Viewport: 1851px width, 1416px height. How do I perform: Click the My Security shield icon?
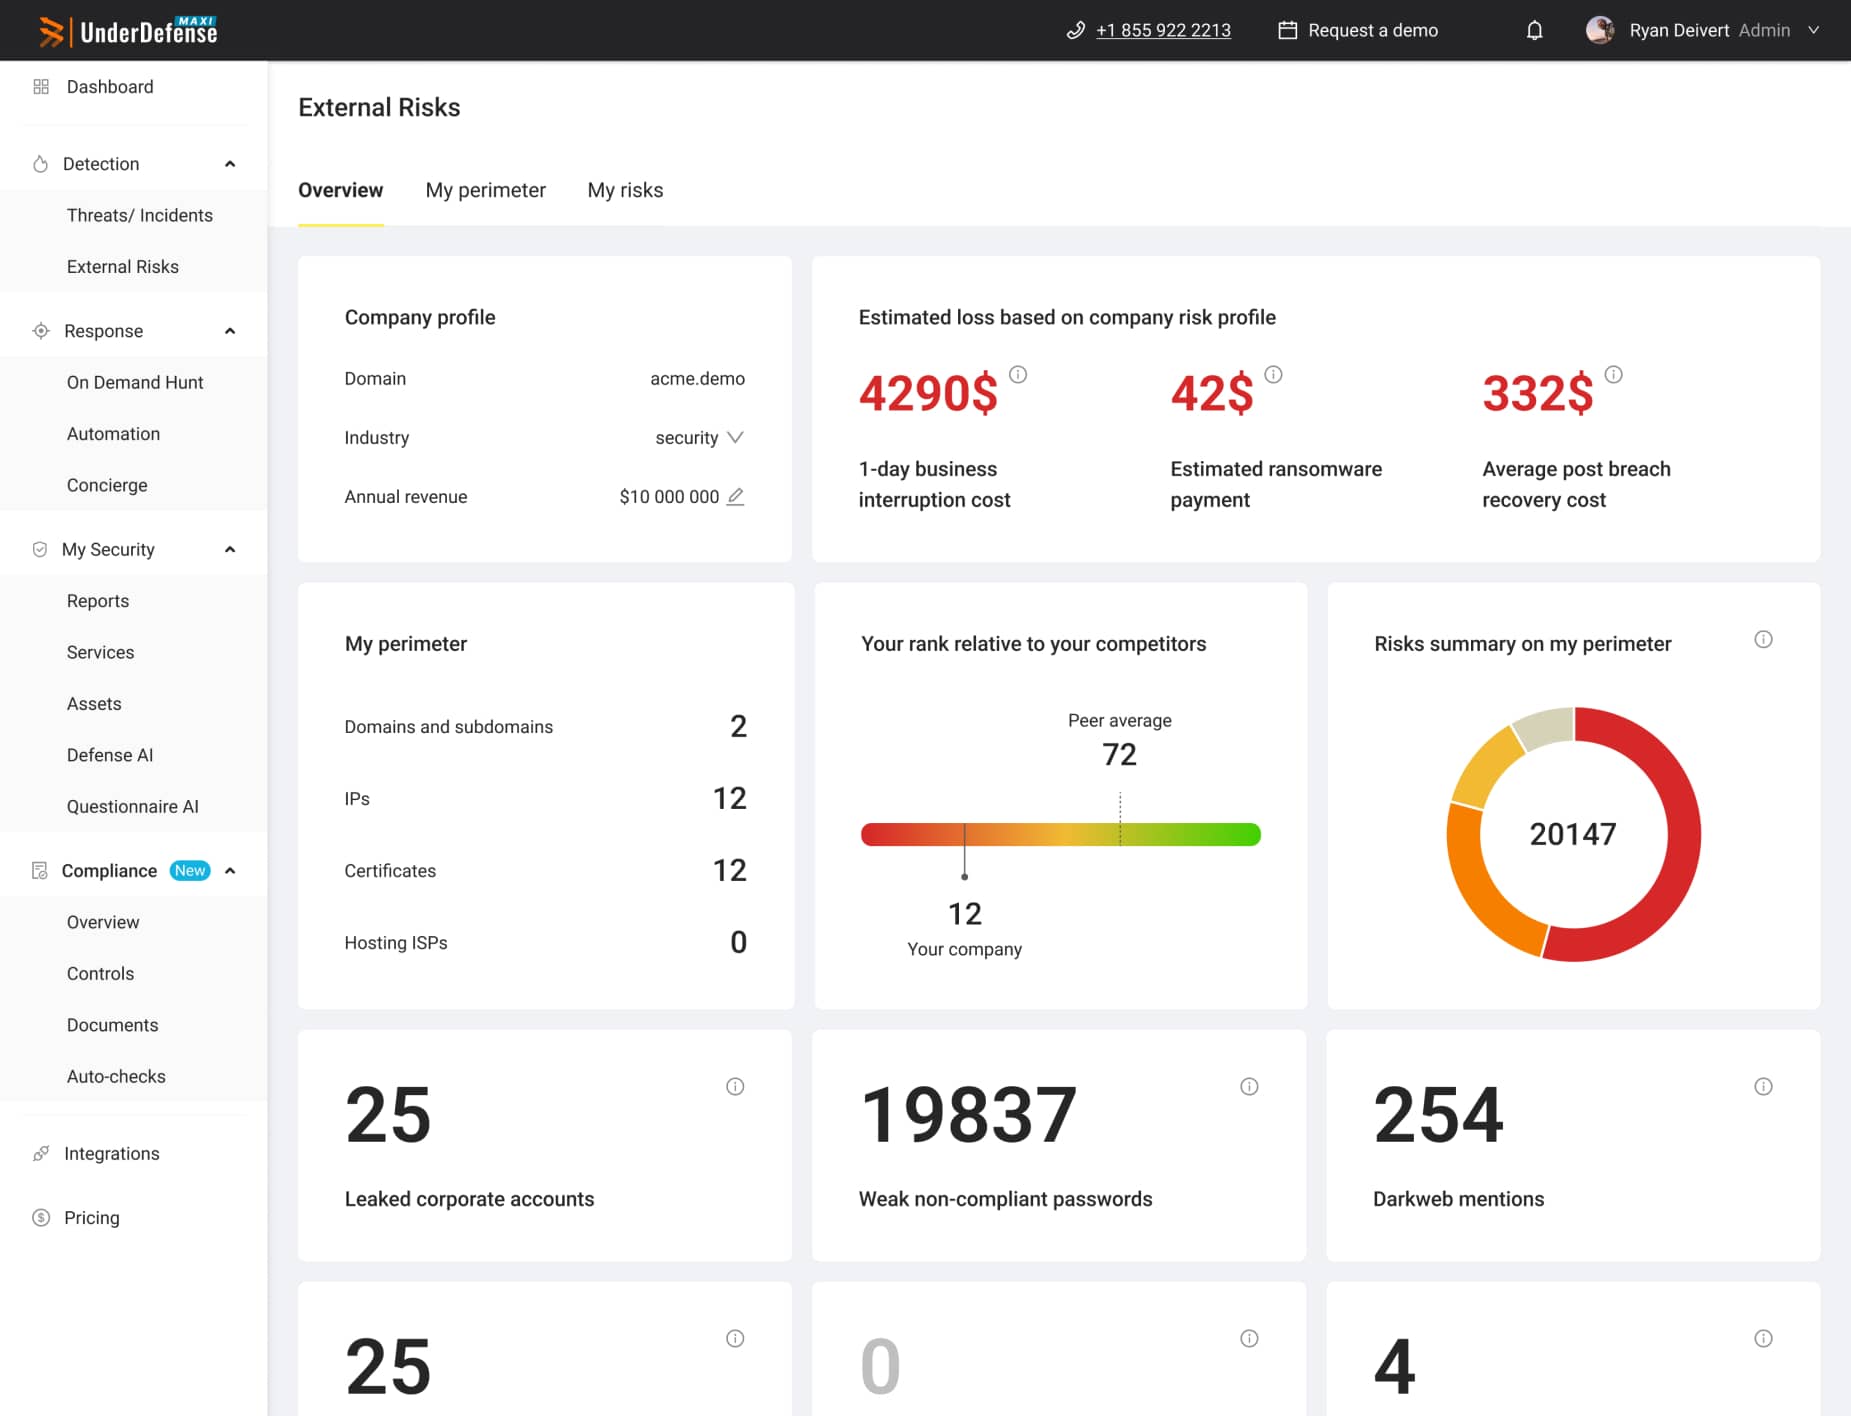coord(40,549)
